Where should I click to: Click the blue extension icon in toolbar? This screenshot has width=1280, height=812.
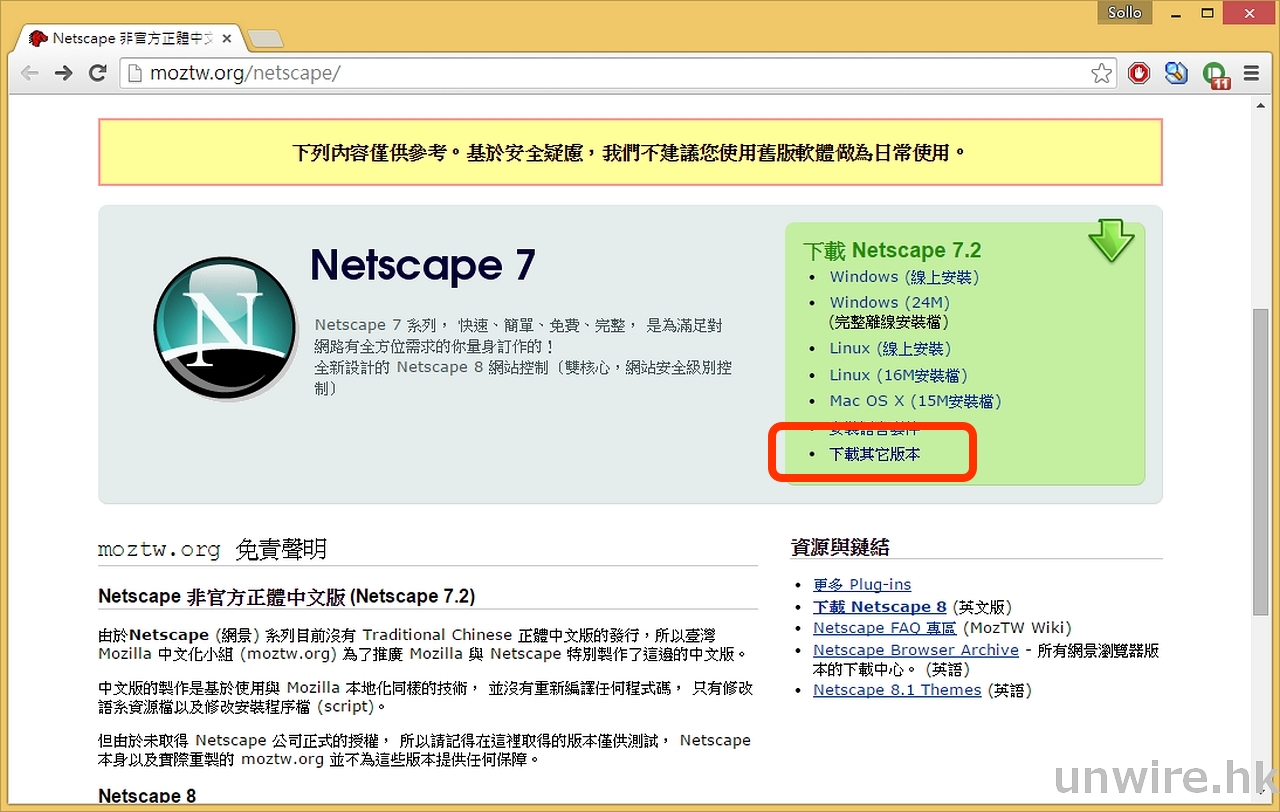pyautogui.click(x=1176, y=73)
